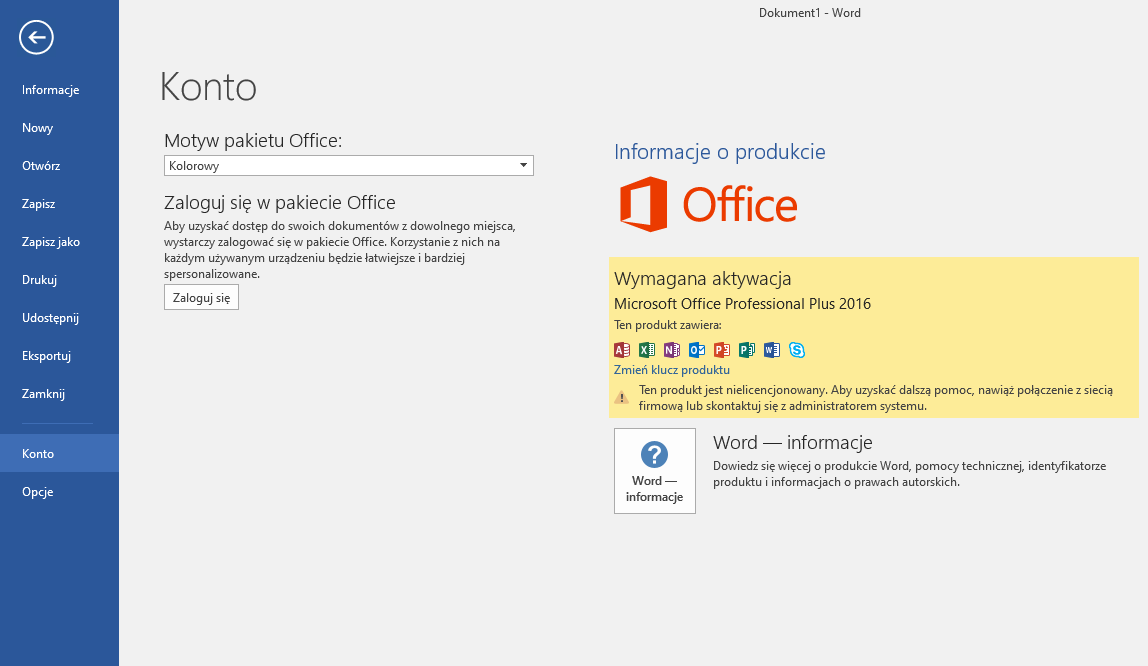
Task: Open the Office theme dropdown showing Kolorowy
Action: (x=348, y=165)
